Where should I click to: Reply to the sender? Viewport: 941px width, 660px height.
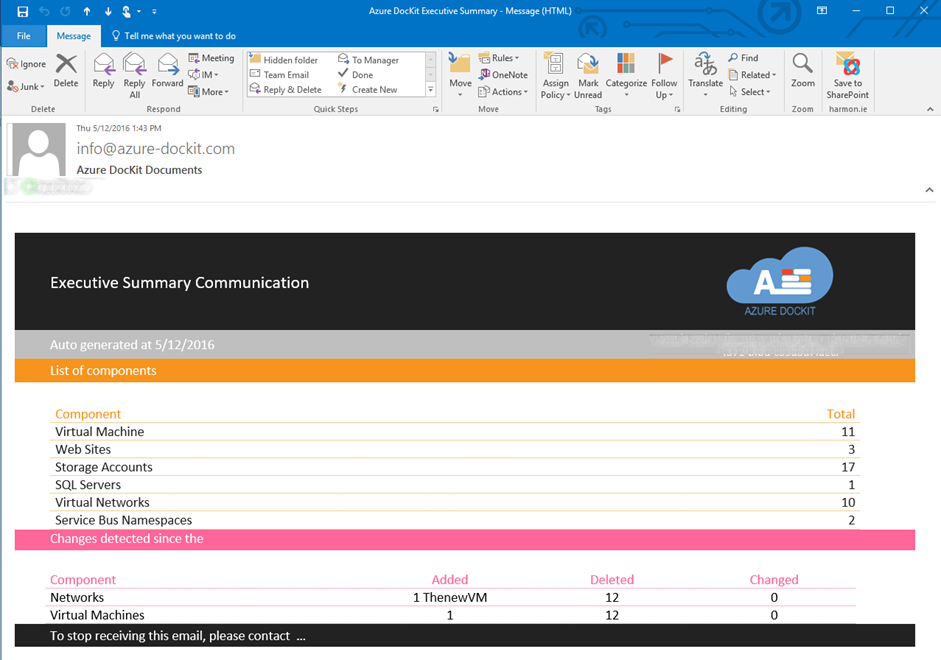click(x=103, y=71)
